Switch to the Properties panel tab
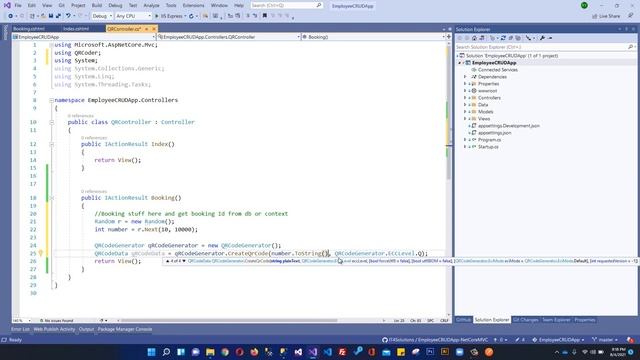The width and height of the screenshot is (640, 360). pyautogui.click(x=584, y=320)
